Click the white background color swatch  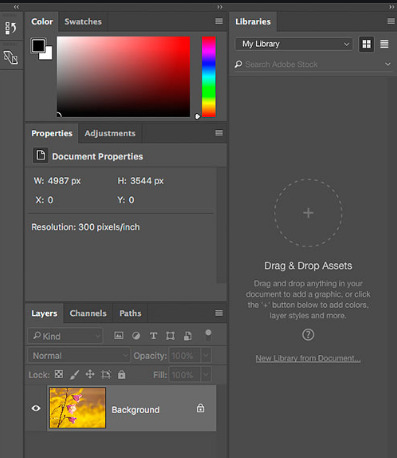click(47, 55)
